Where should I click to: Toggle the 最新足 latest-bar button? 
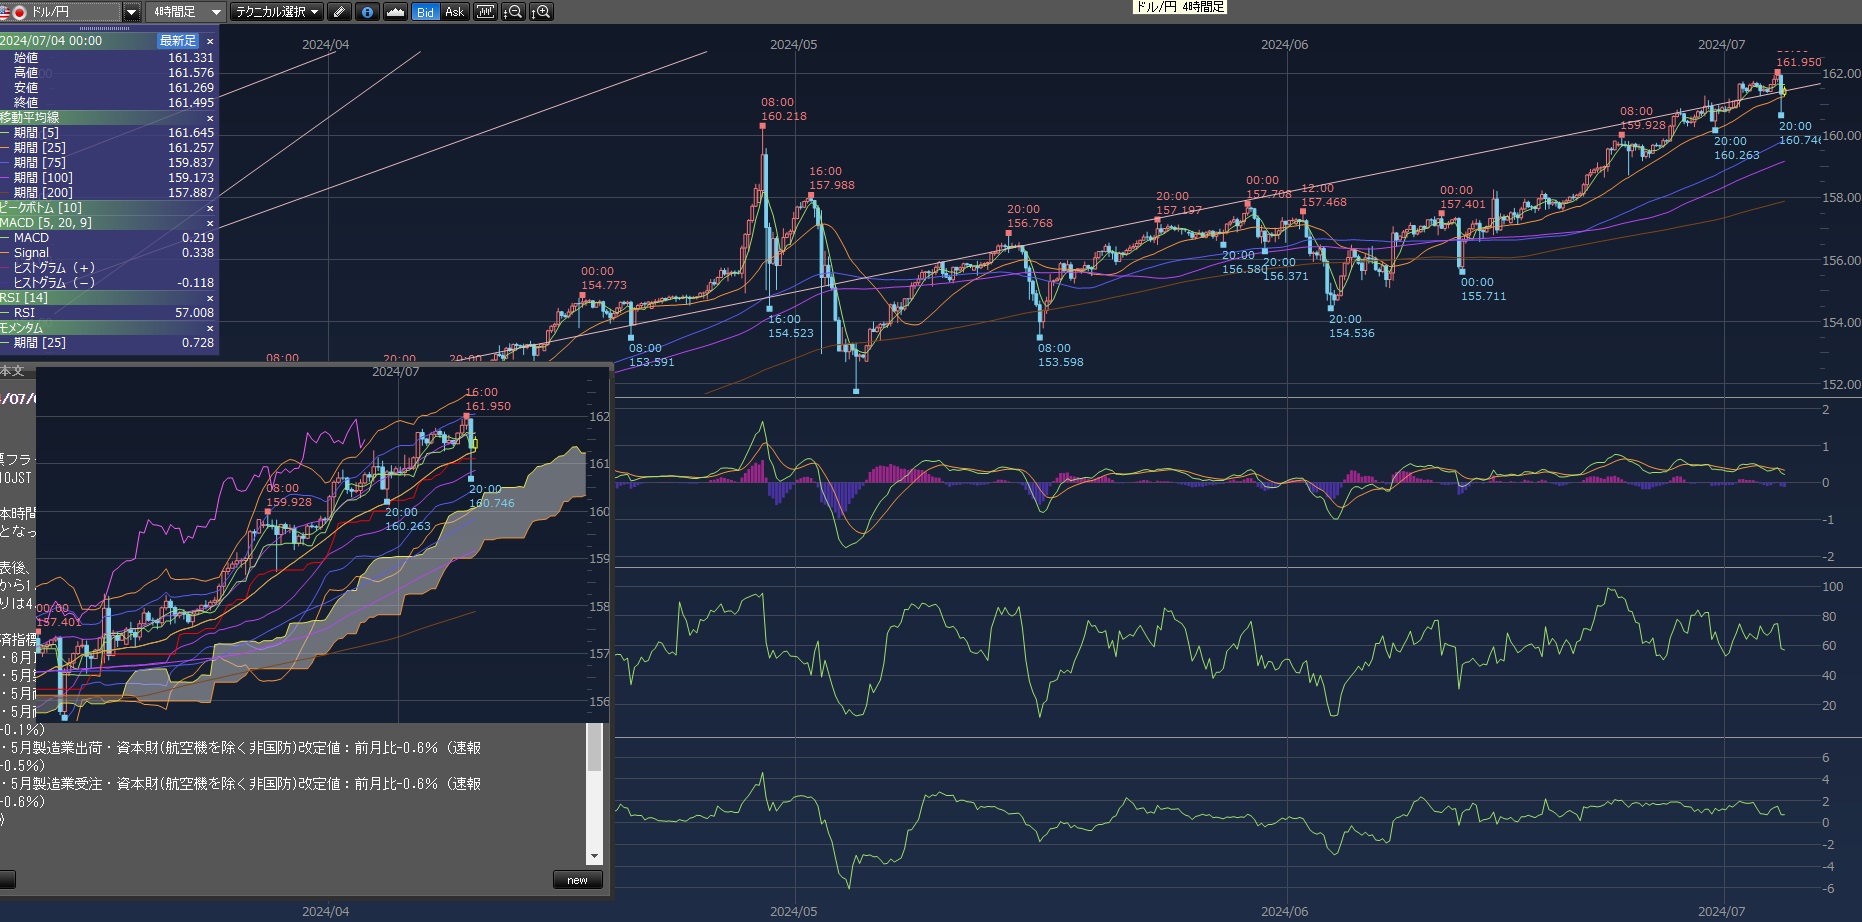[178, 41]
